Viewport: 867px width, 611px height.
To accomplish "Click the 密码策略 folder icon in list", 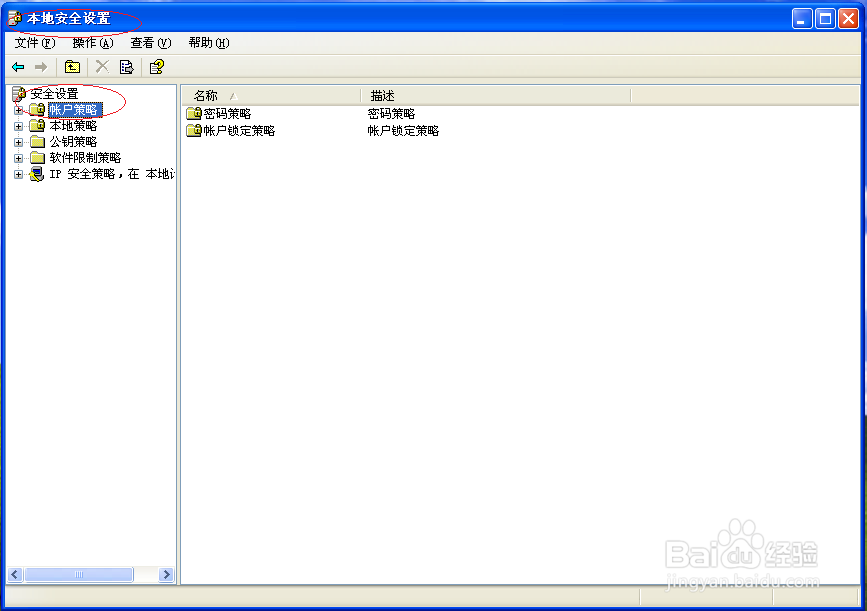I will pos(194,113).
